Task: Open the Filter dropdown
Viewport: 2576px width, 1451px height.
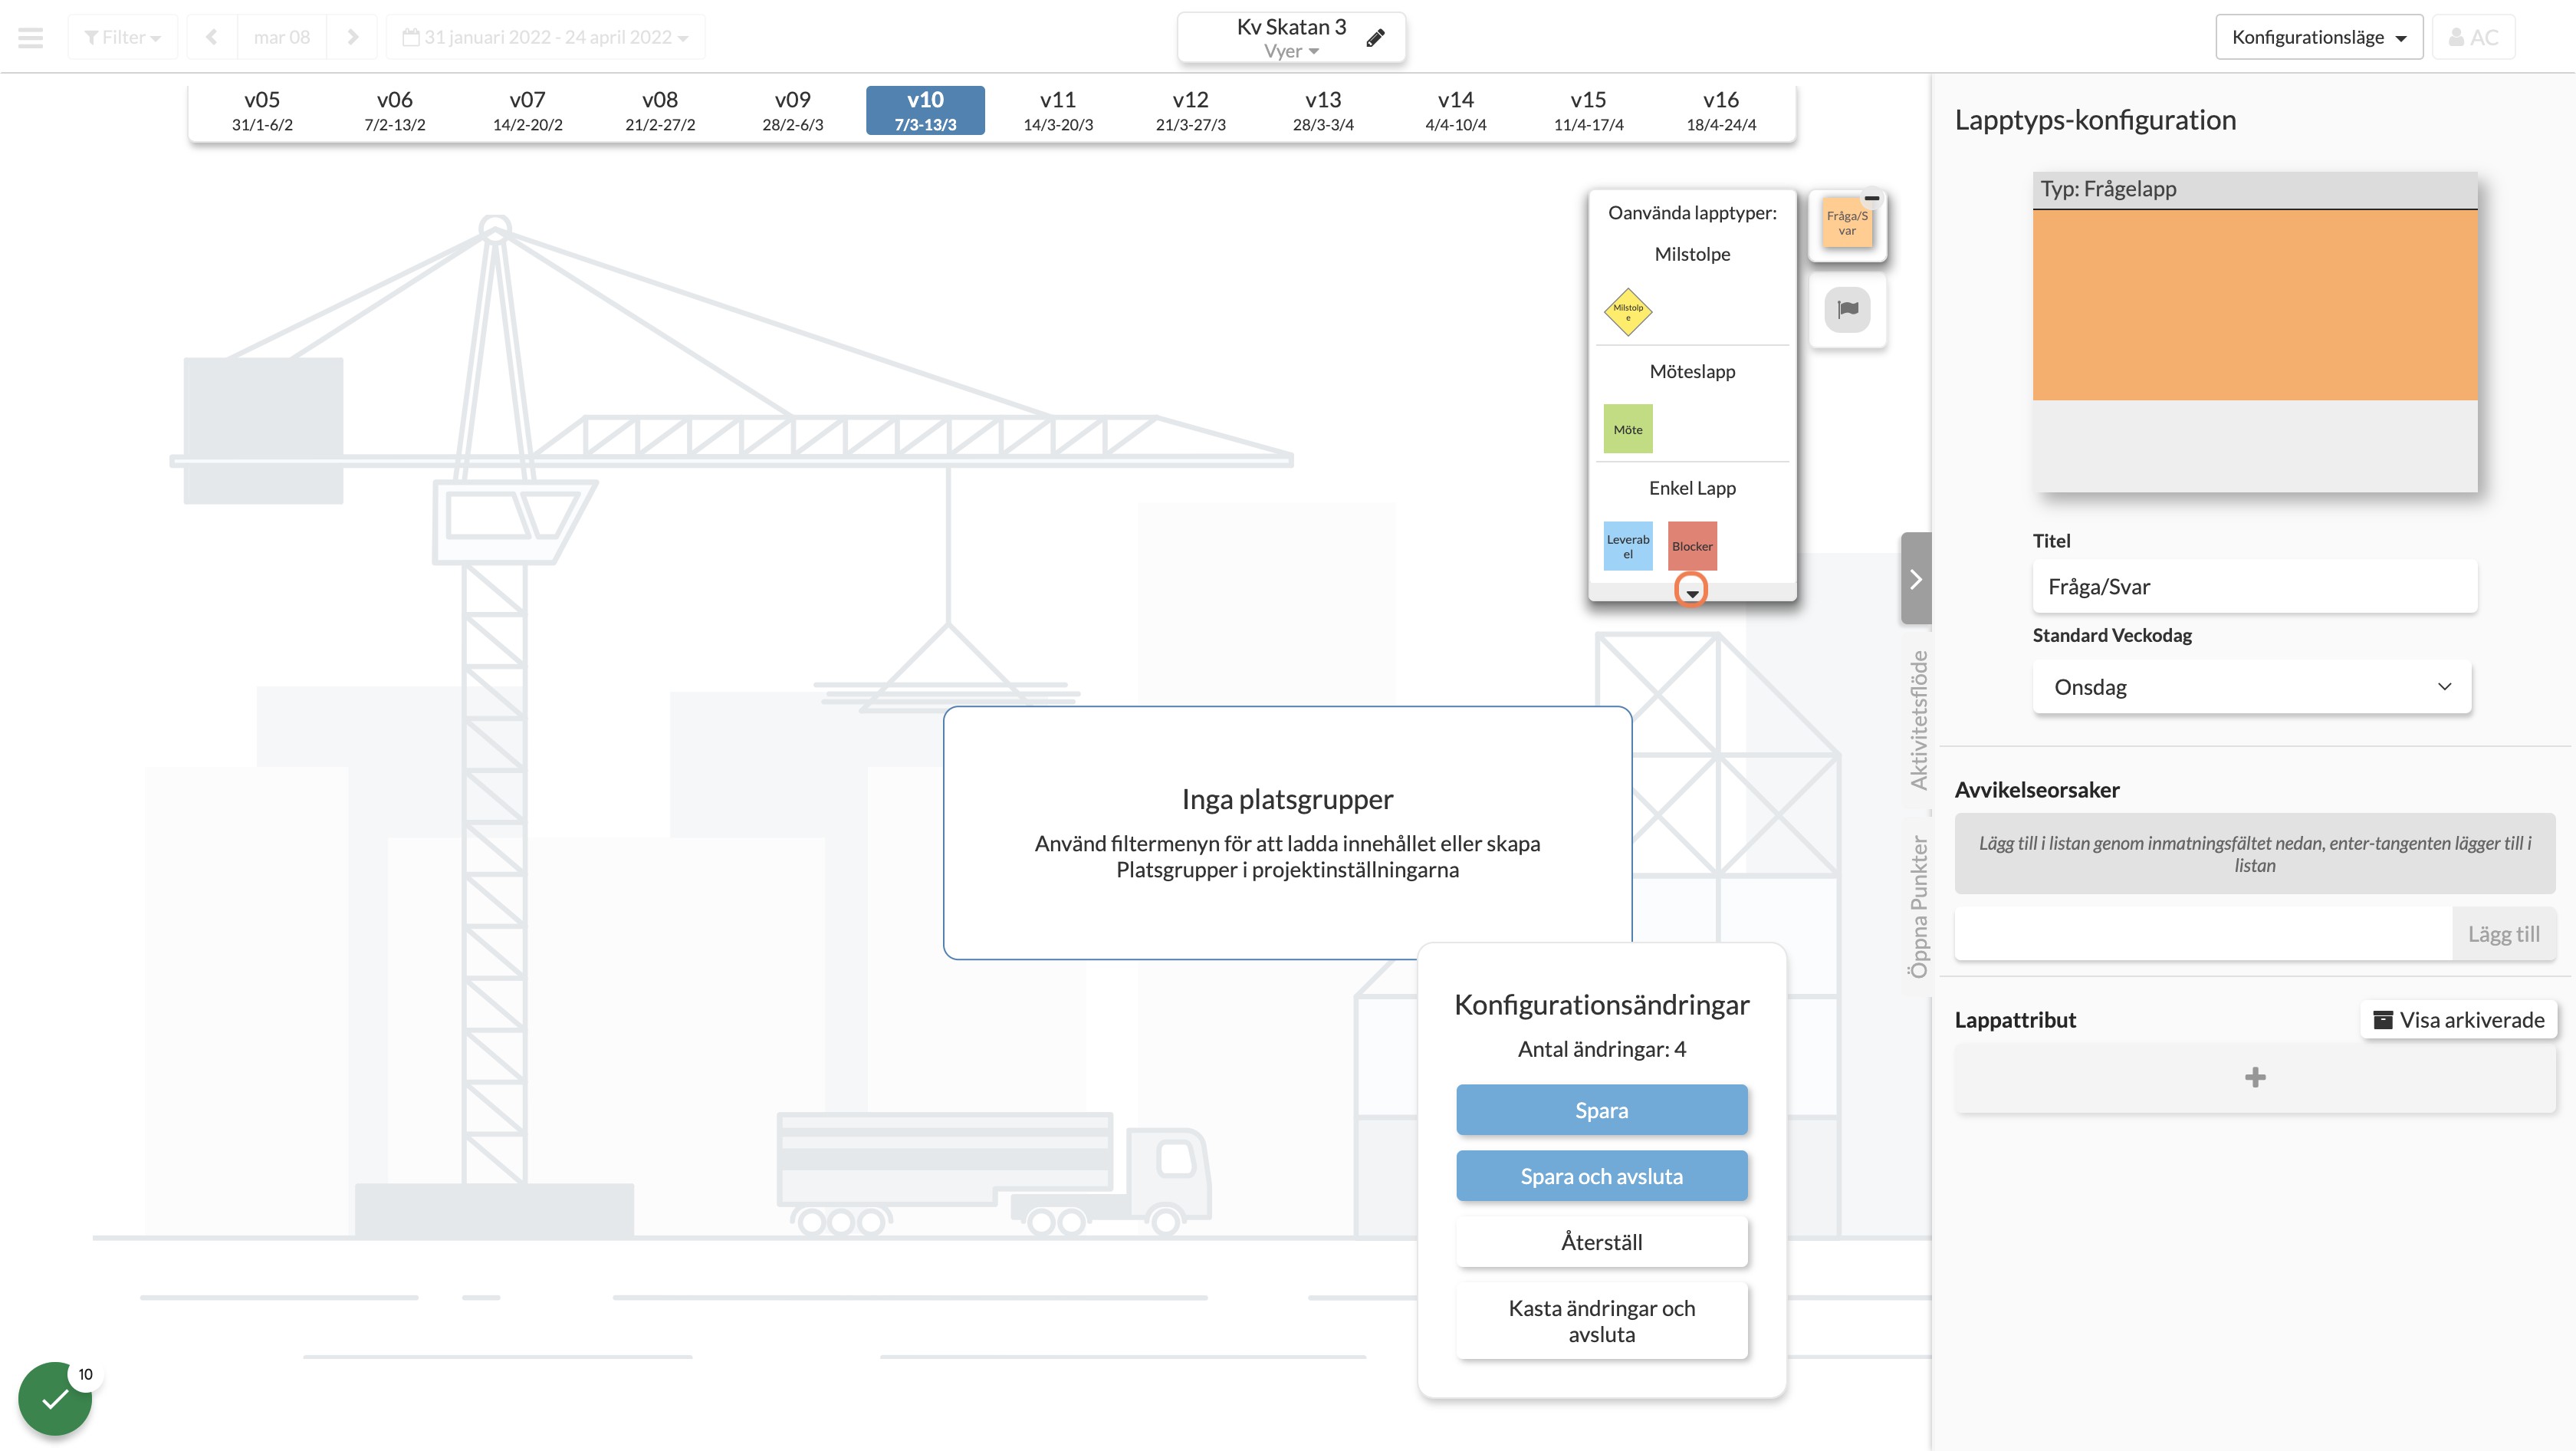Action: (122, 37)
